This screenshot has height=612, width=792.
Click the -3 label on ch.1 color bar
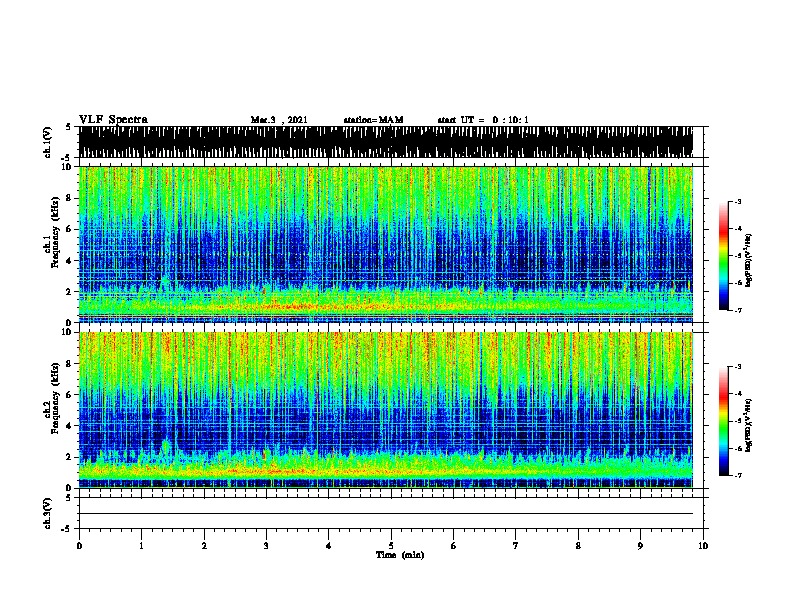[x=737, y=202]
